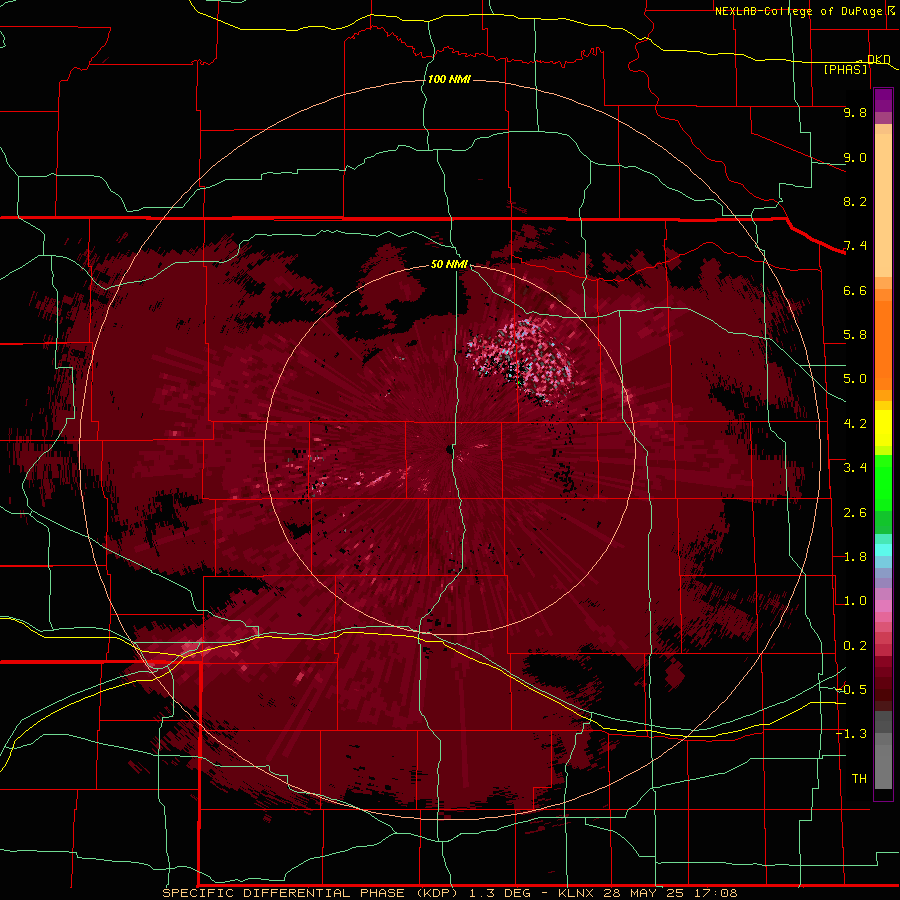Click the 0.2 scale value

pos(855,646)
